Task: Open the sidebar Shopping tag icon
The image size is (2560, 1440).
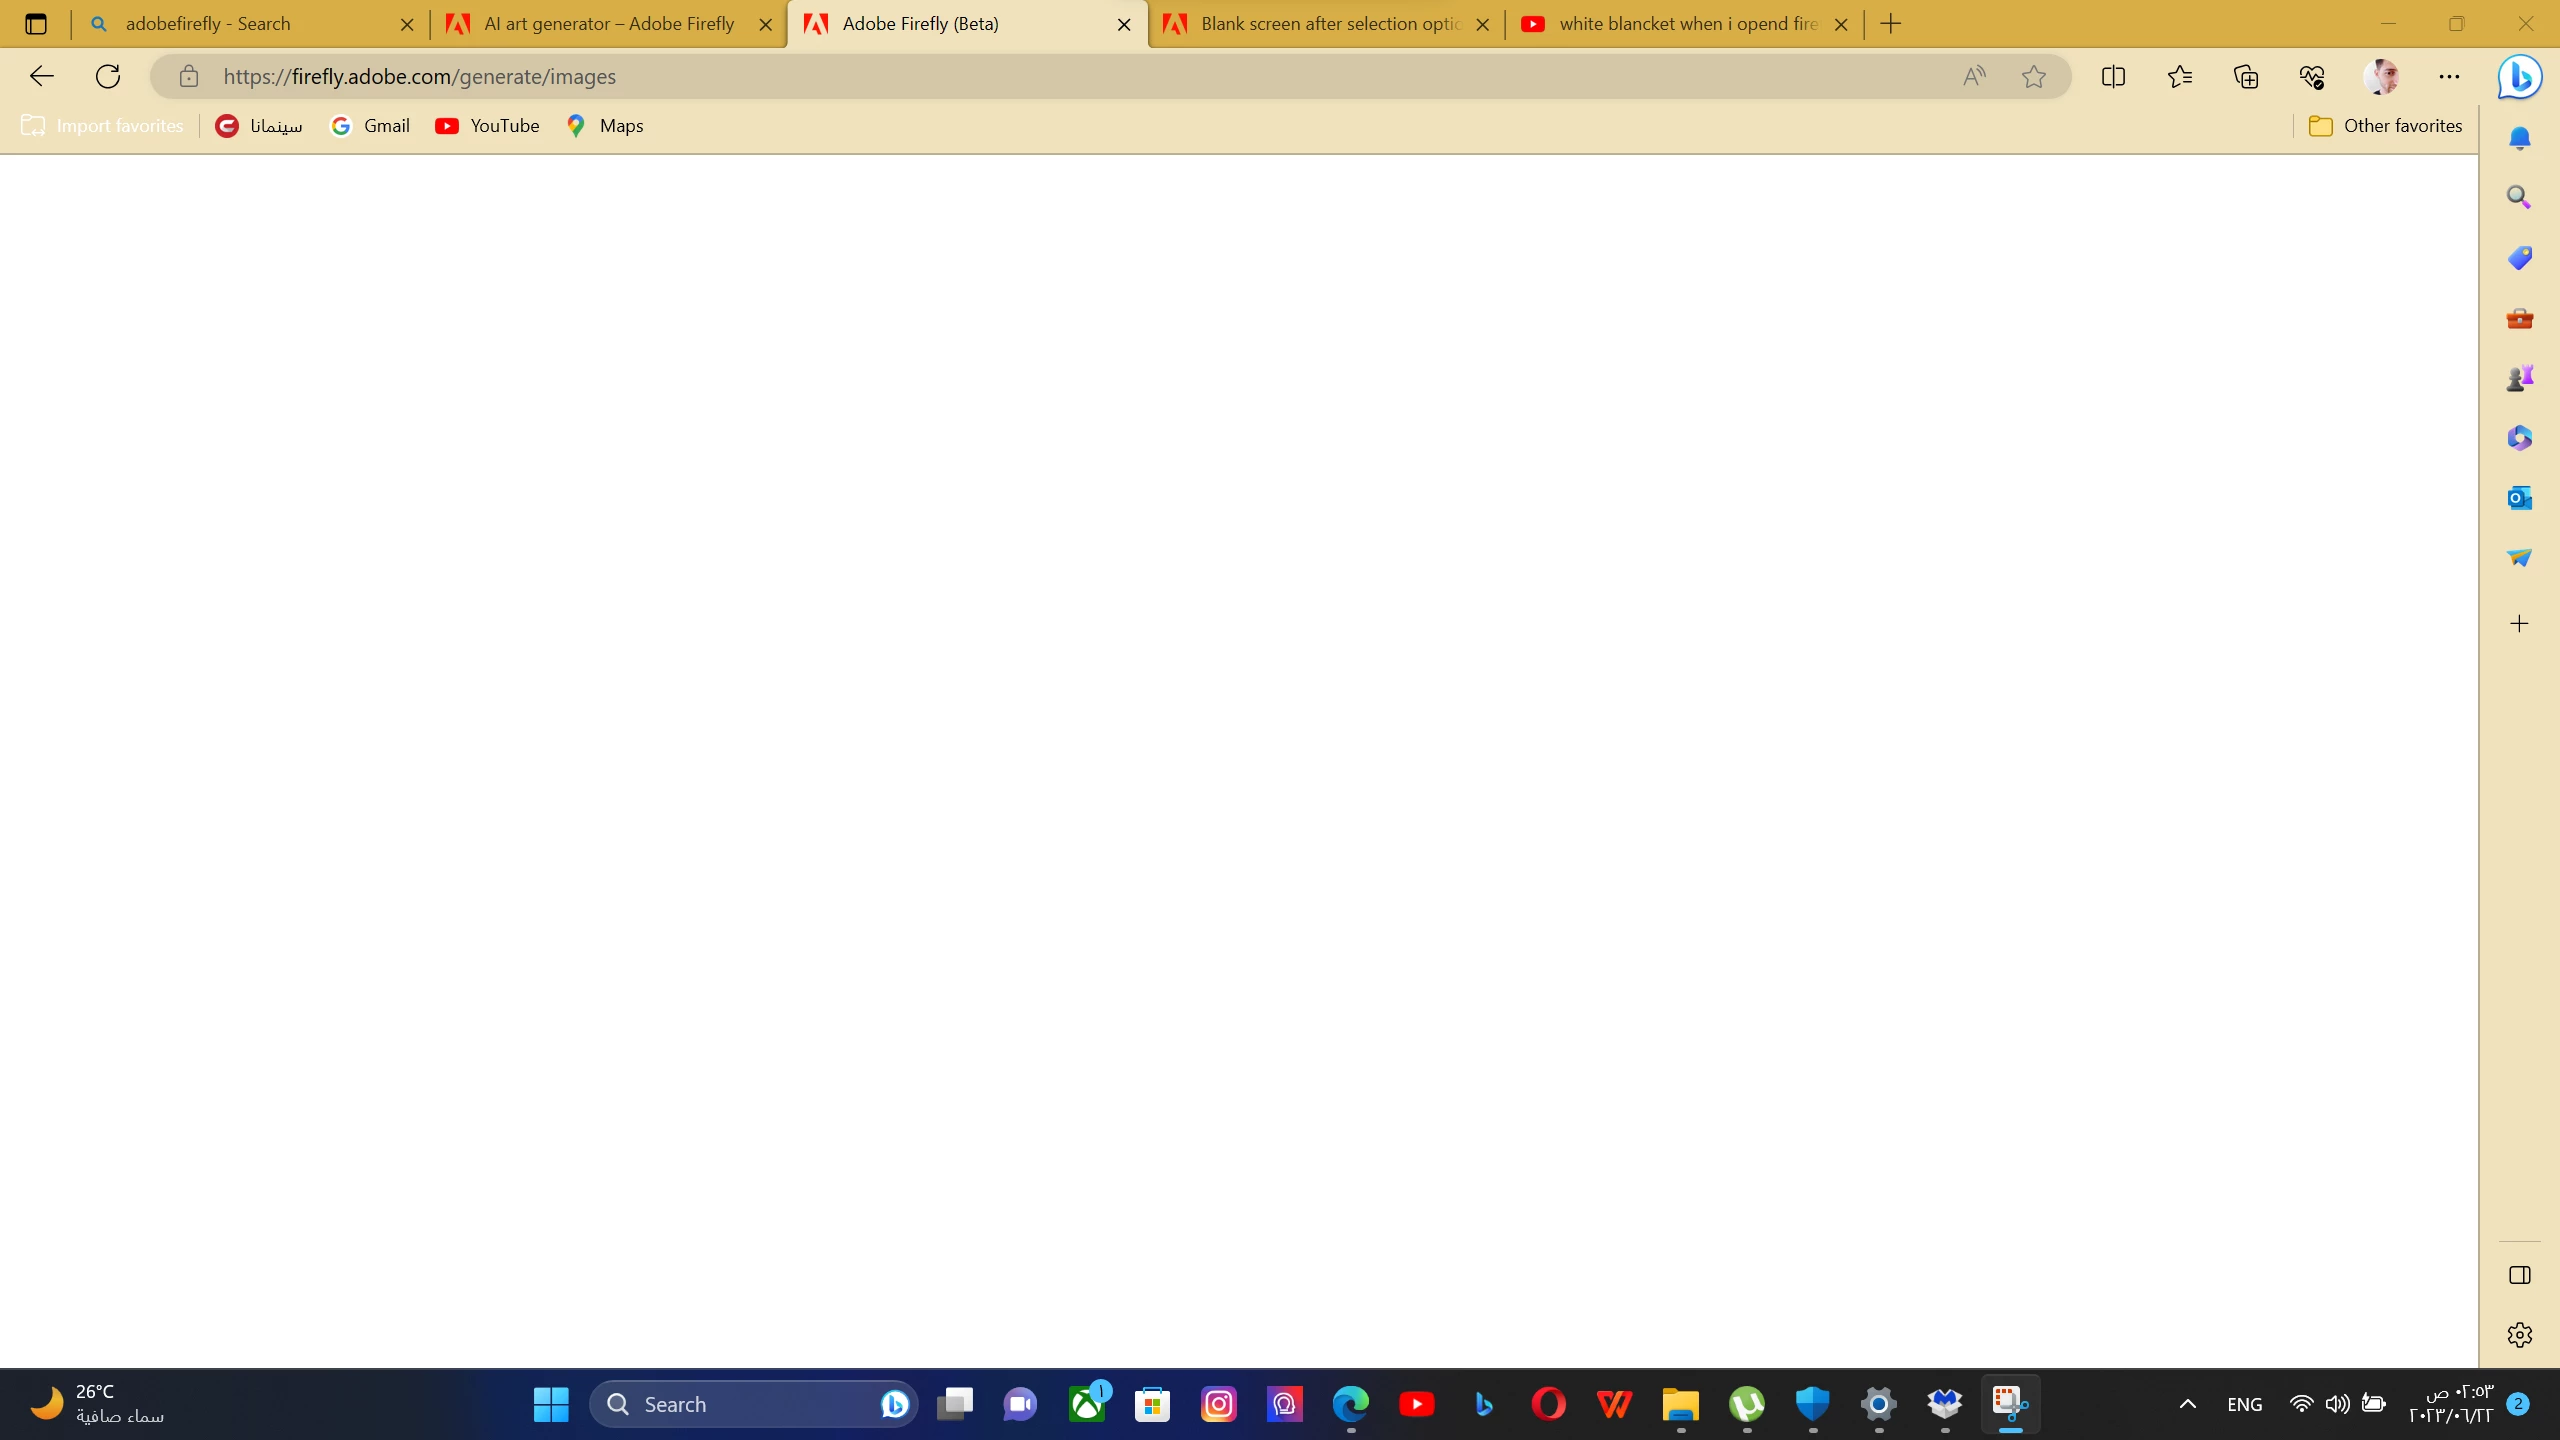Action: pyautogui.click(x=2519, y=258)
